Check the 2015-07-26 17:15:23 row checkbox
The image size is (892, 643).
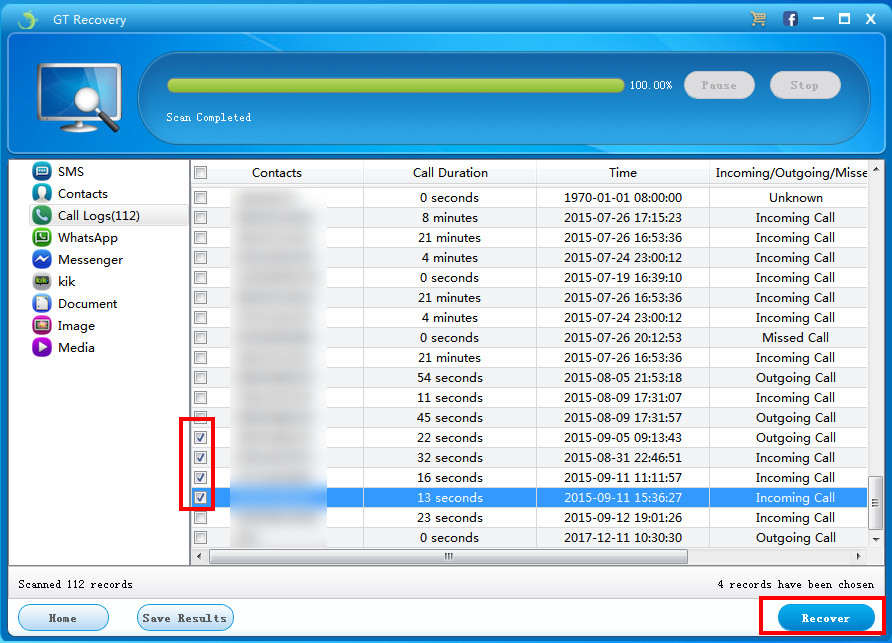click(x=200, y=217)
